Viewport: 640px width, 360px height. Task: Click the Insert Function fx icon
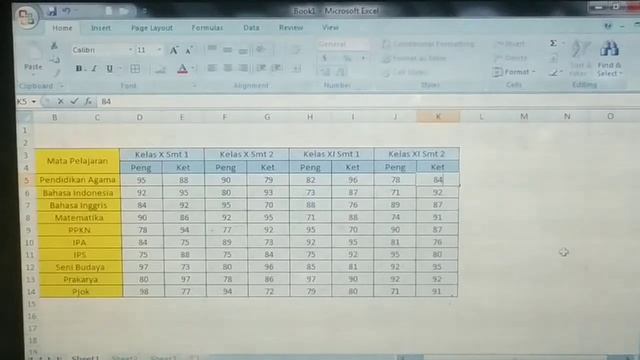point(88,101)
